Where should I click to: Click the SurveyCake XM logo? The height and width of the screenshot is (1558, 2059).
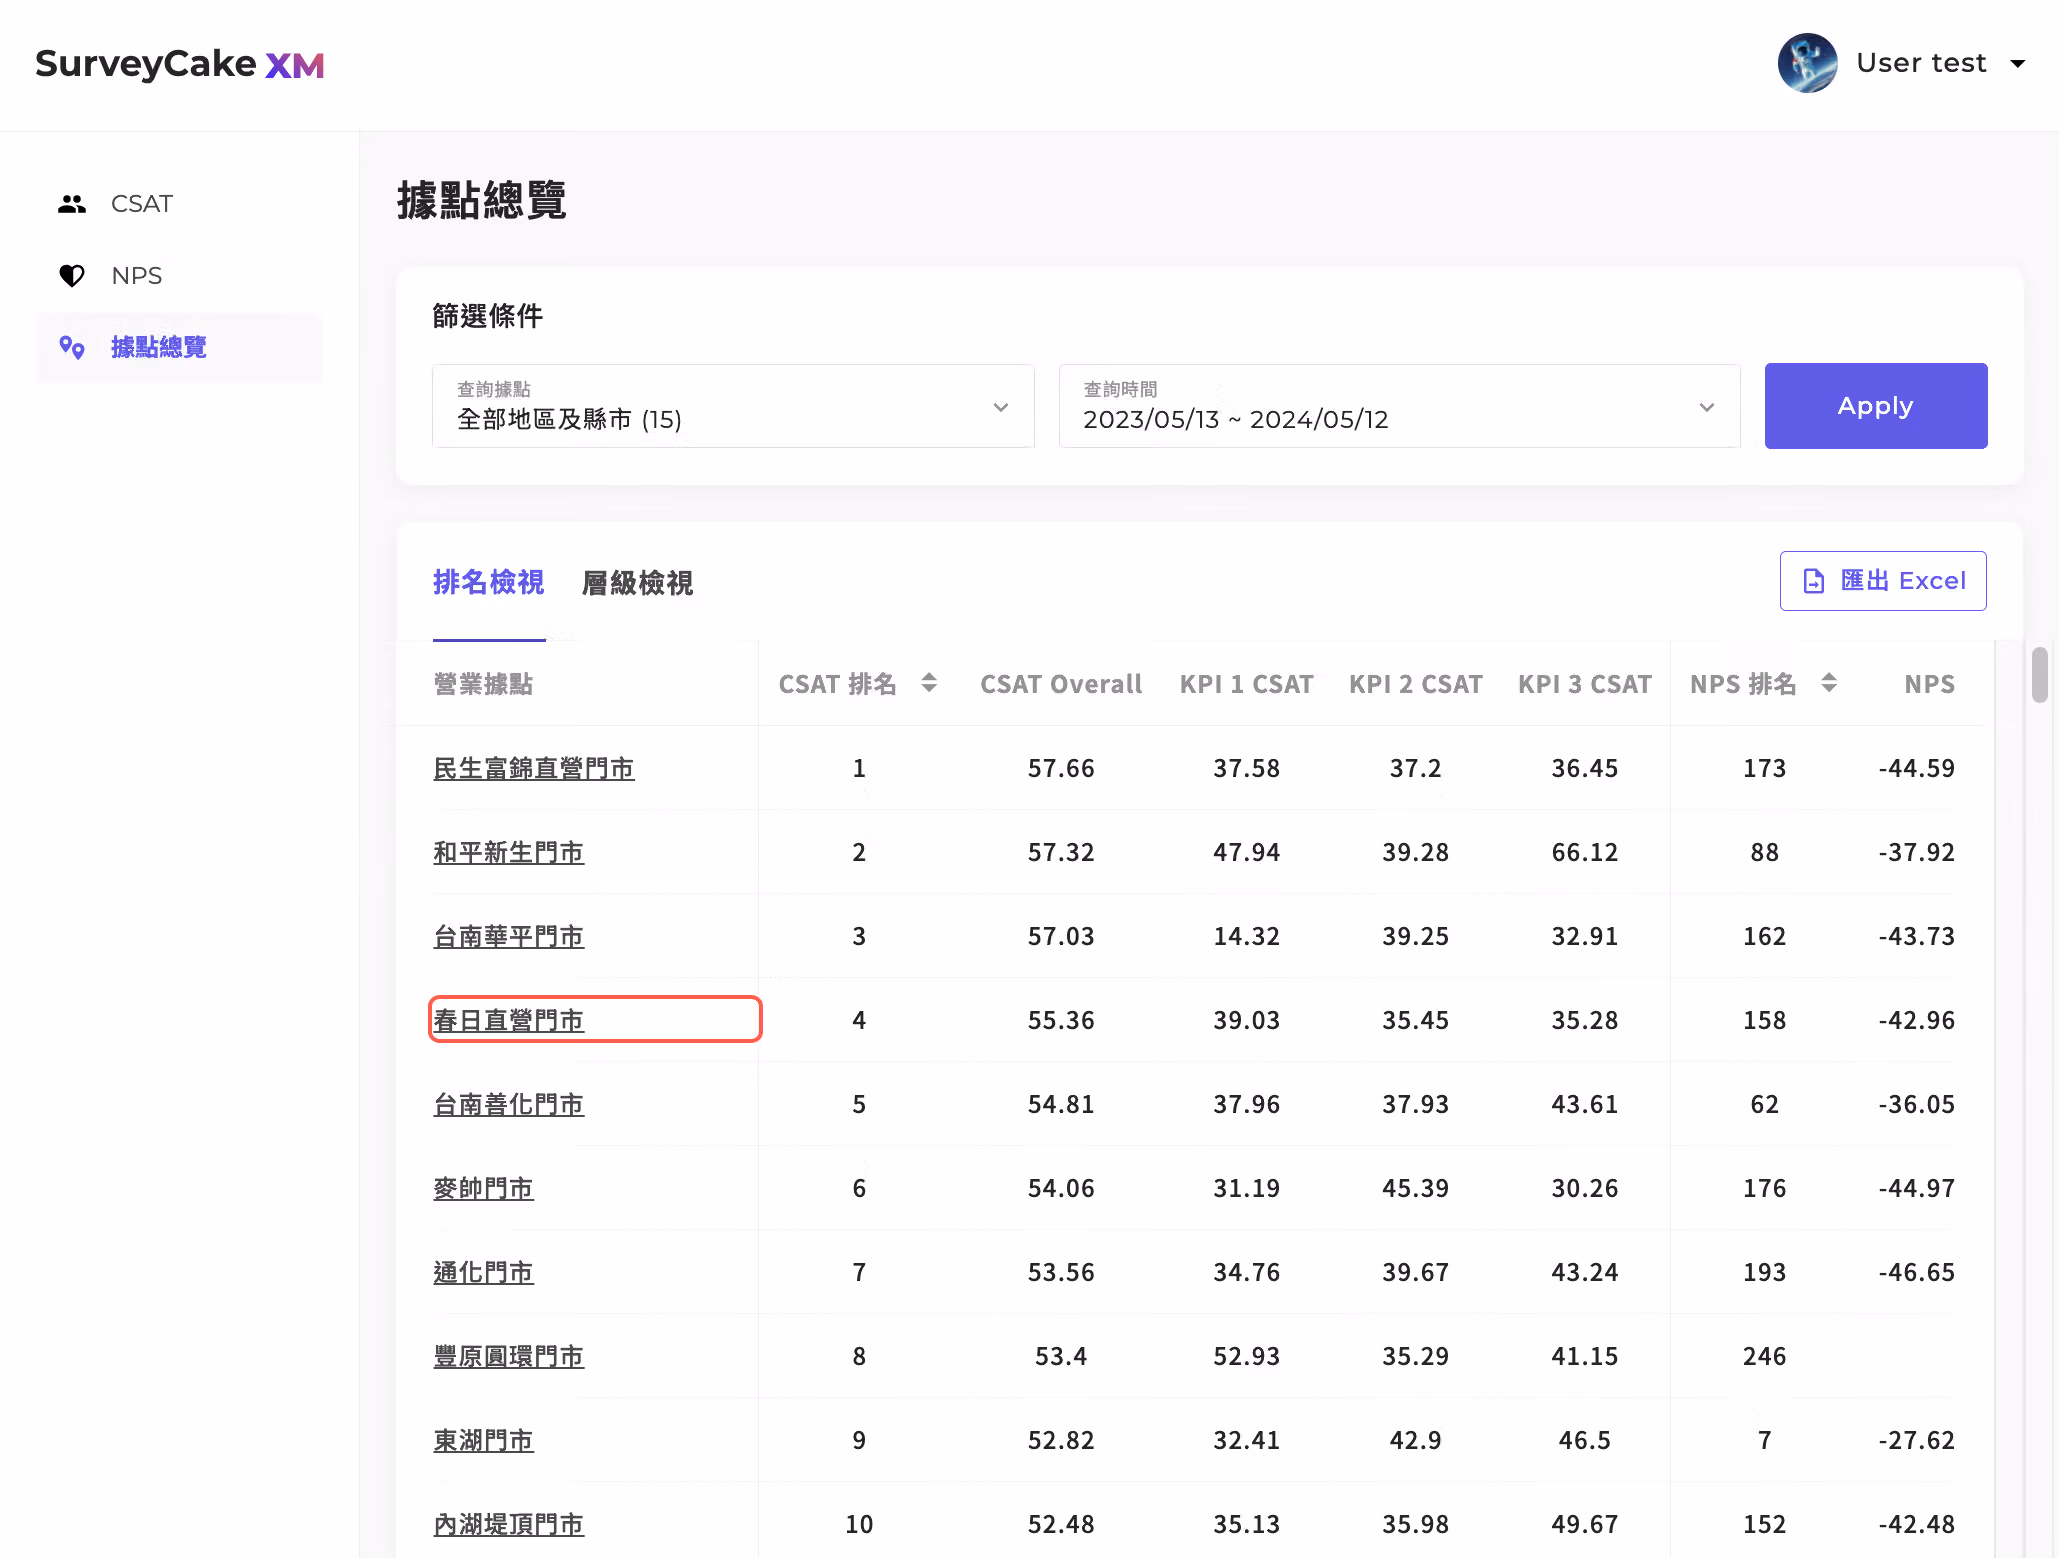pos(180,64)
